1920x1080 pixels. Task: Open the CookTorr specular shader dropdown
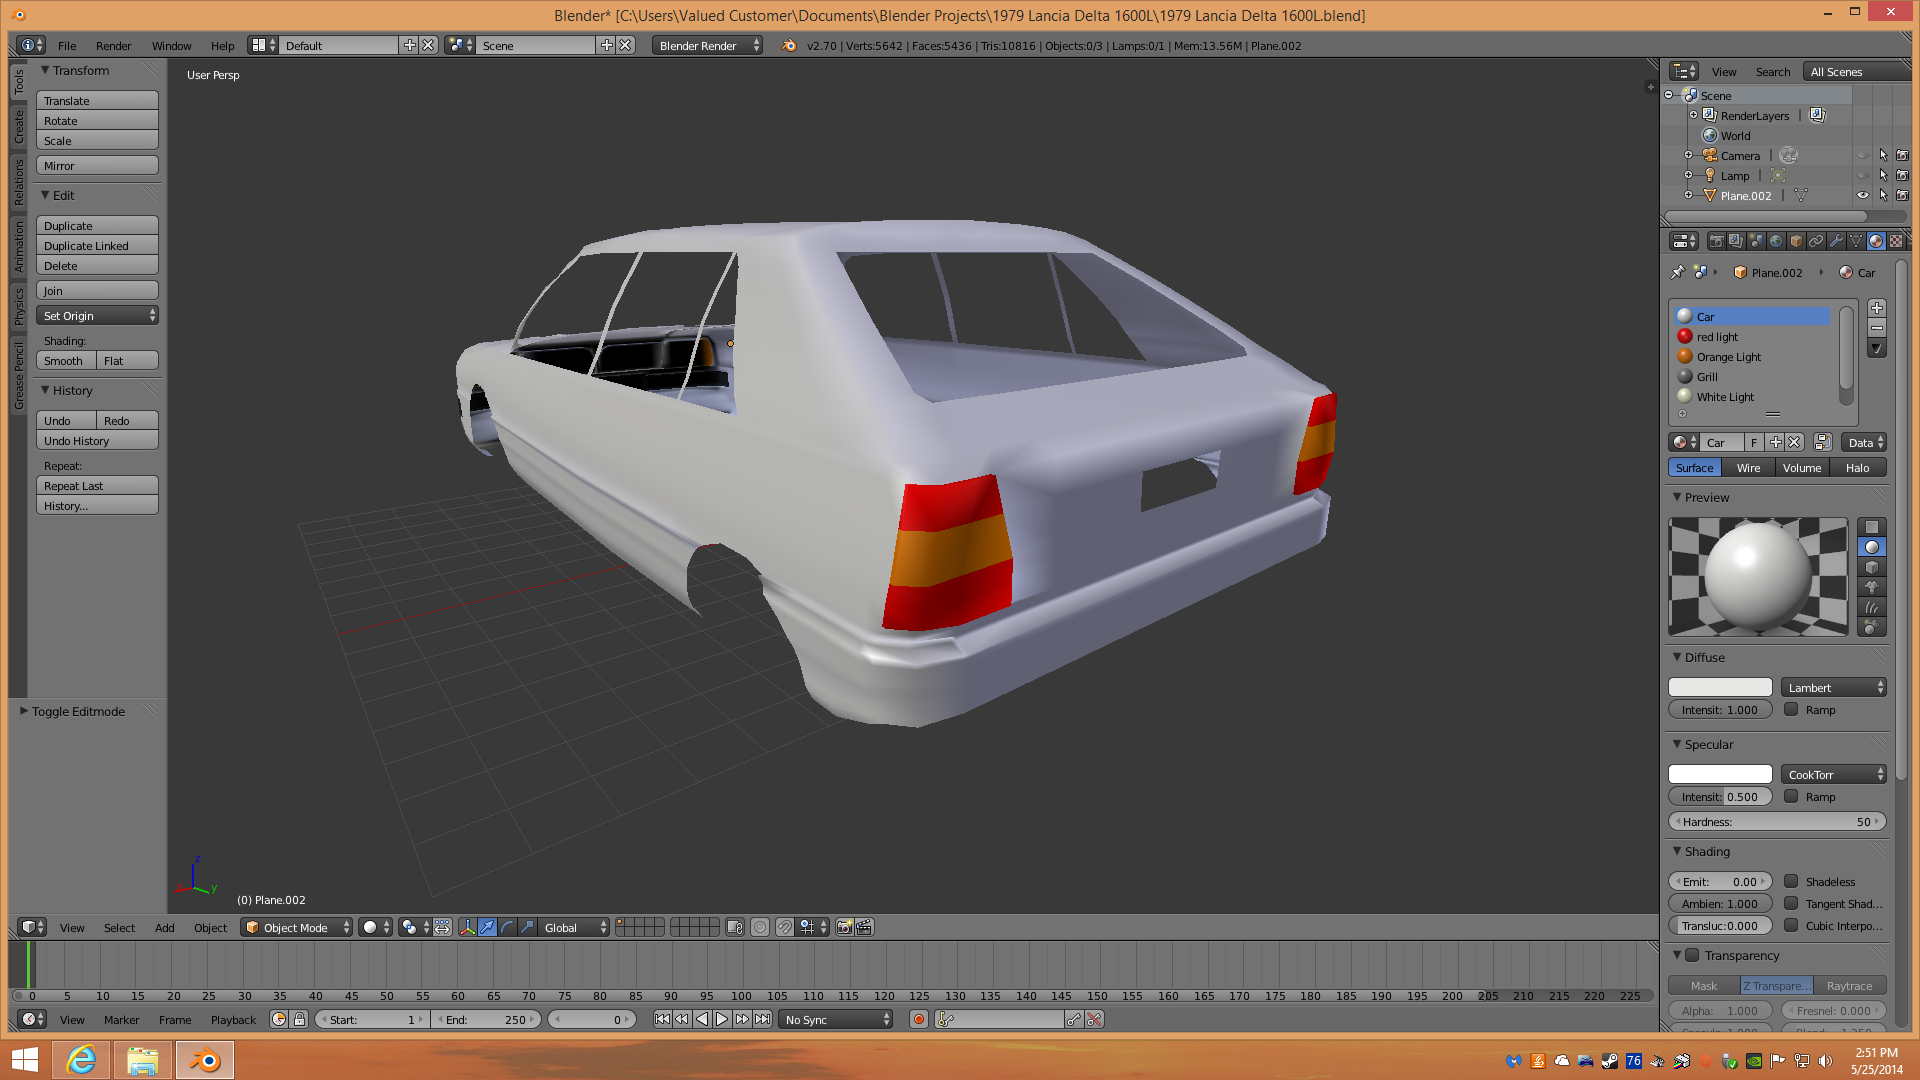click(x=1834, y=775)
